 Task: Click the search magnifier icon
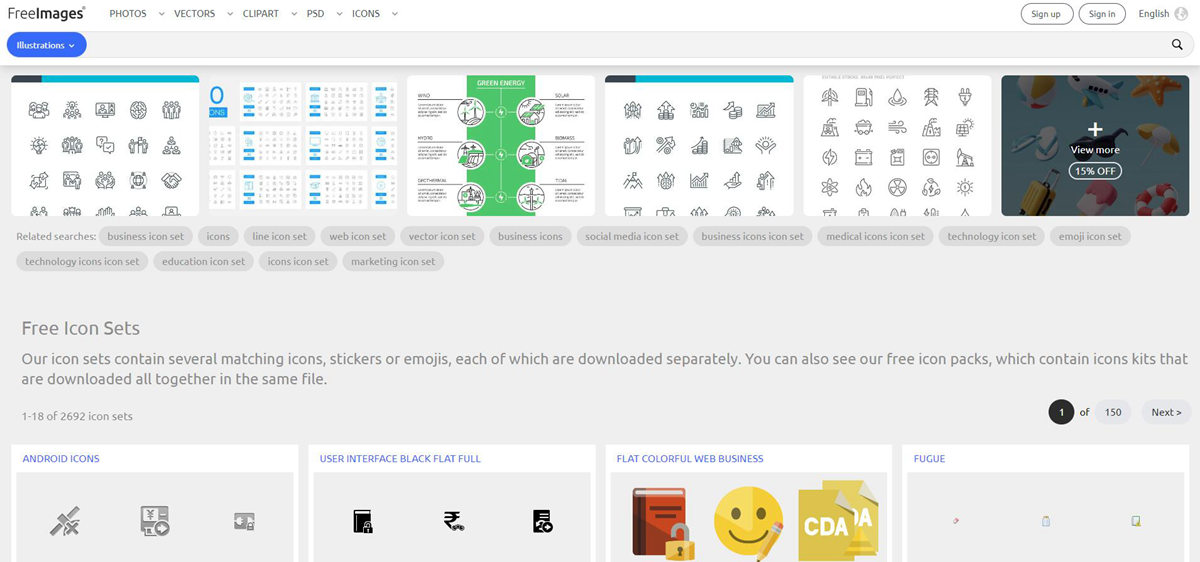click(1177, 45)
